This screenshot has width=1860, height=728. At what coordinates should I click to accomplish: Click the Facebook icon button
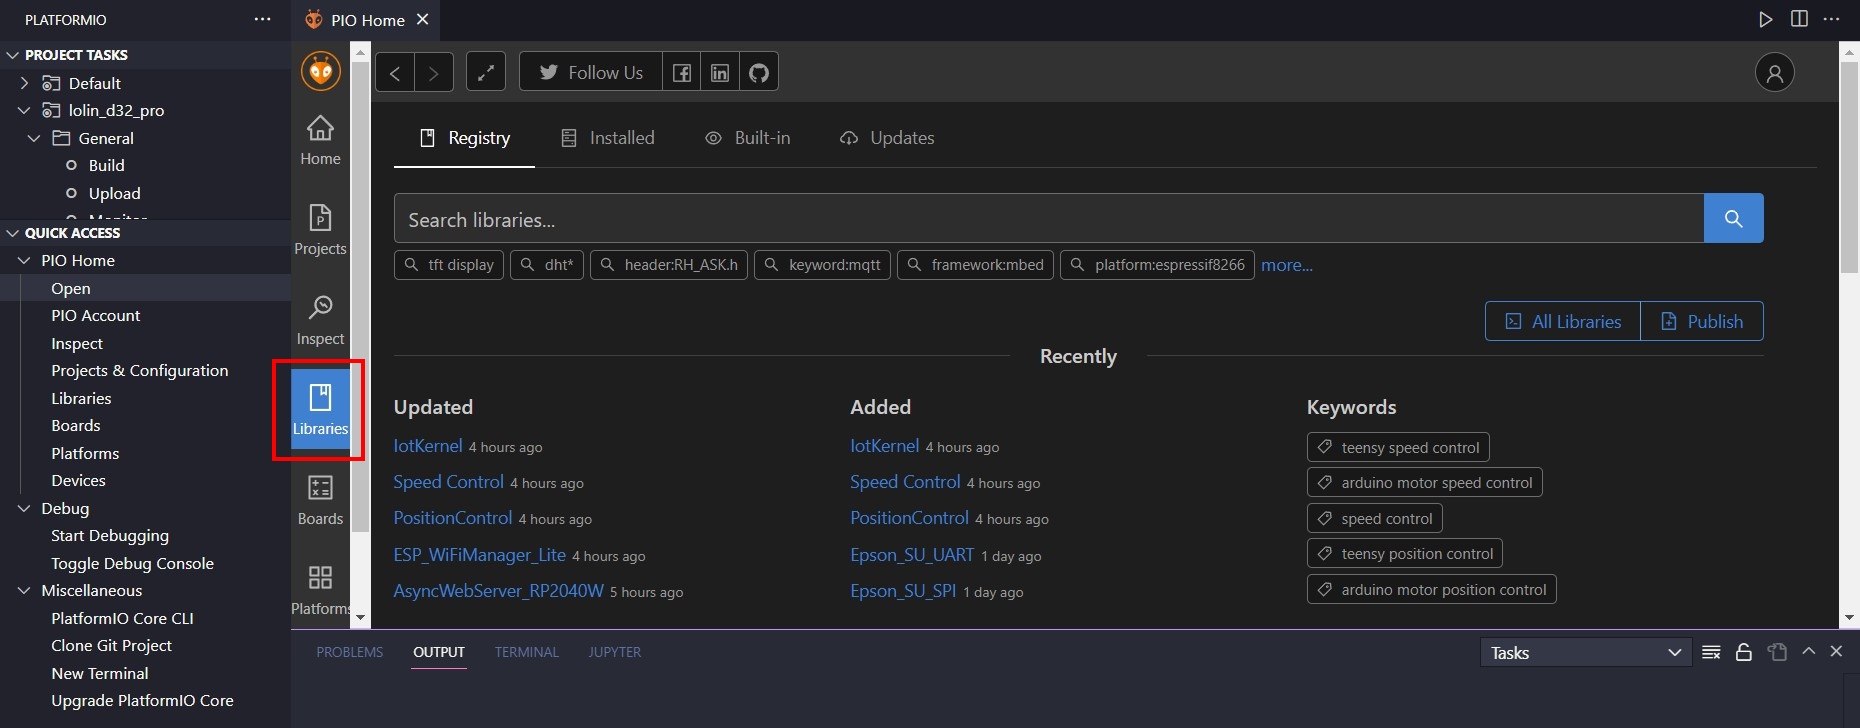(x=681, y=72)
